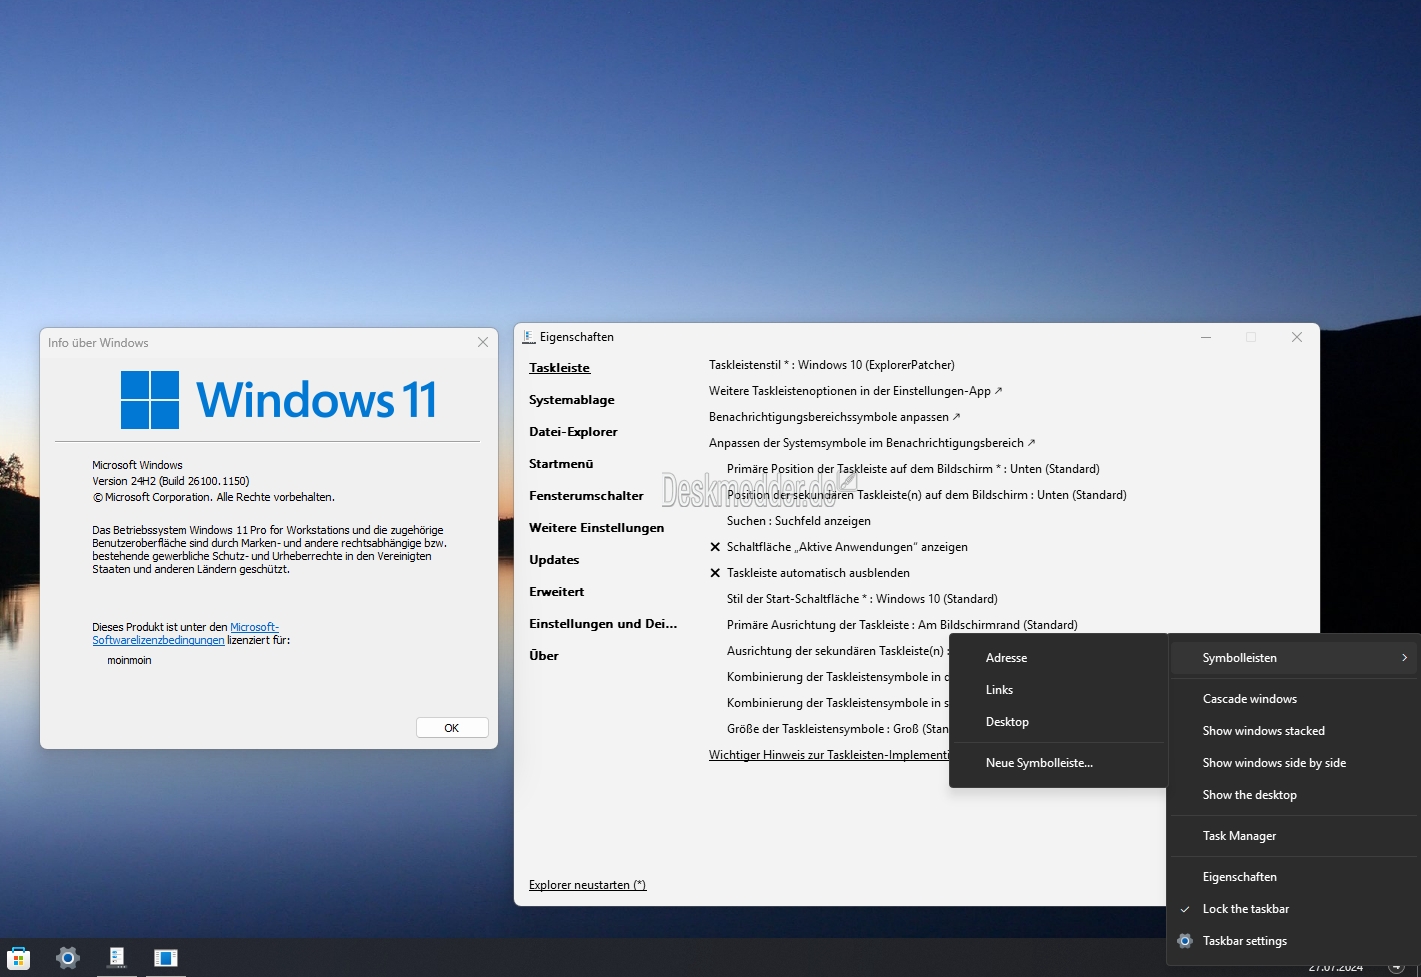The image size is (1421, 977).
Task: Click the Windows 11 logo in the Info dialog
Action: (279, 400)
